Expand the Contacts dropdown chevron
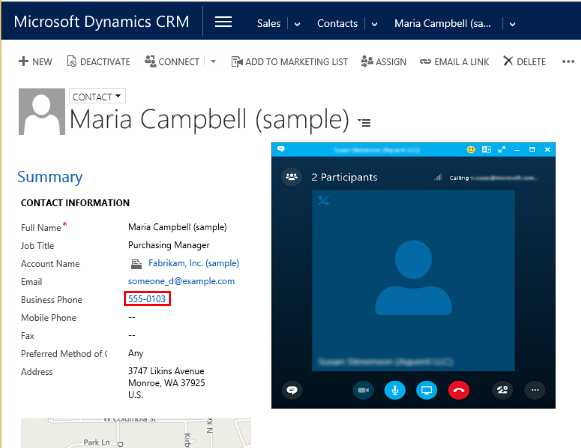The height and width of the screenshot is (448, 581). coord(374,24)
